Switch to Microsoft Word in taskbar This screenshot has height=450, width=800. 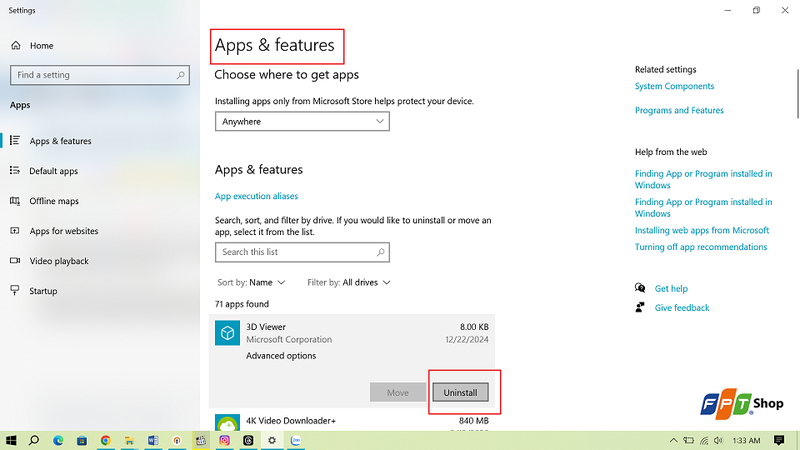(x=153, y=440)
